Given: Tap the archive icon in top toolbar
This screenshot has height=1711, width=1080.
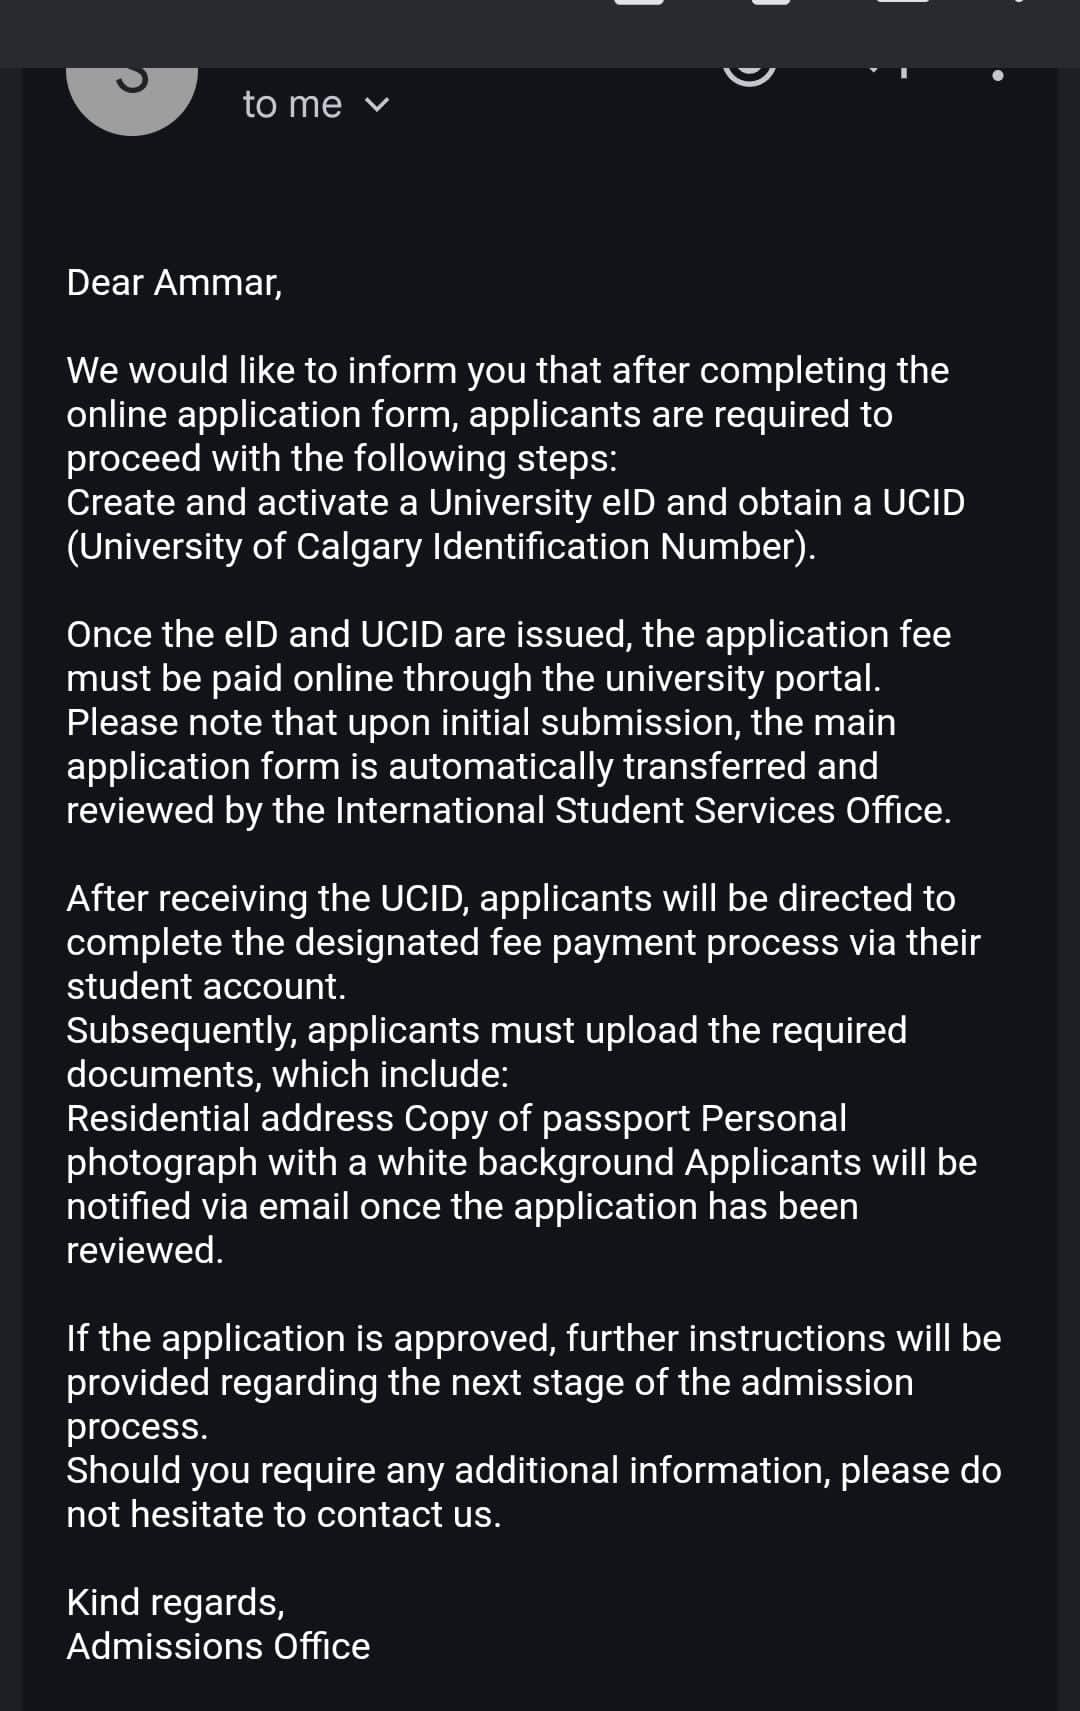Looking at the screenshot, I should (639, 2).
